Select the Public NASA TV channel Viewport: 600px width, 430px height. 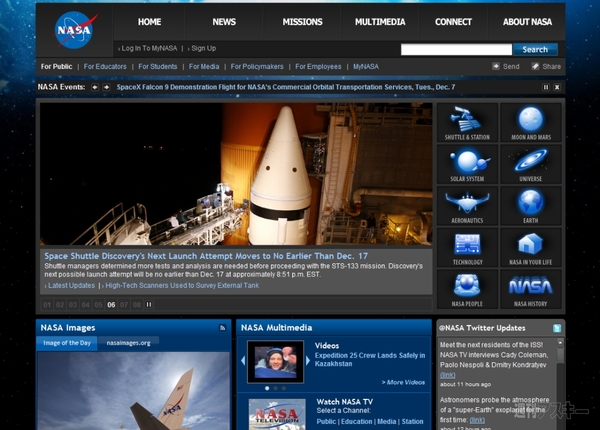pos(326,421)
